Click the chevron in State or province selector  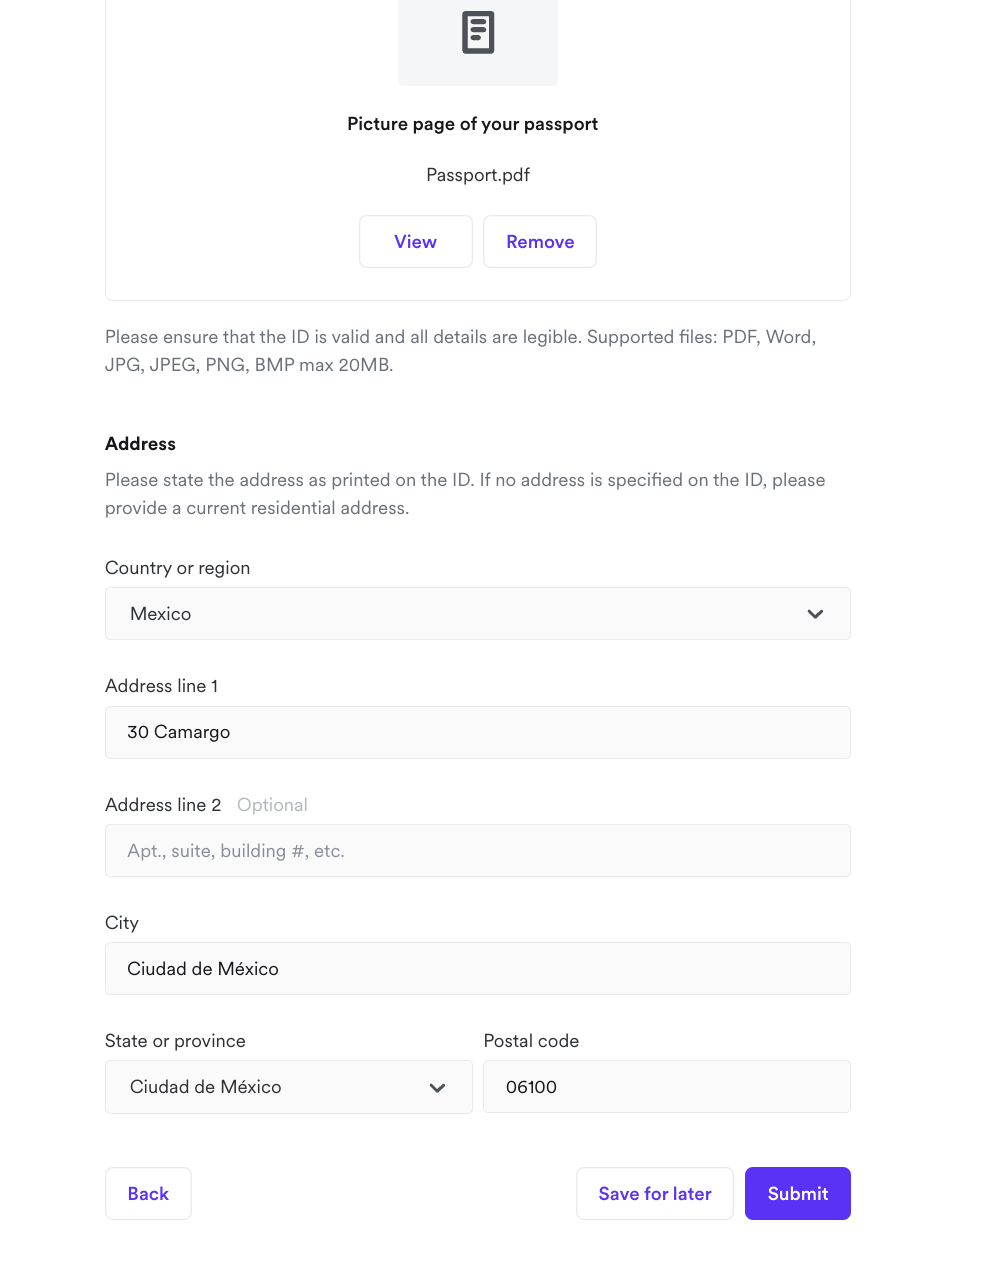click(x=437, y=1088)
